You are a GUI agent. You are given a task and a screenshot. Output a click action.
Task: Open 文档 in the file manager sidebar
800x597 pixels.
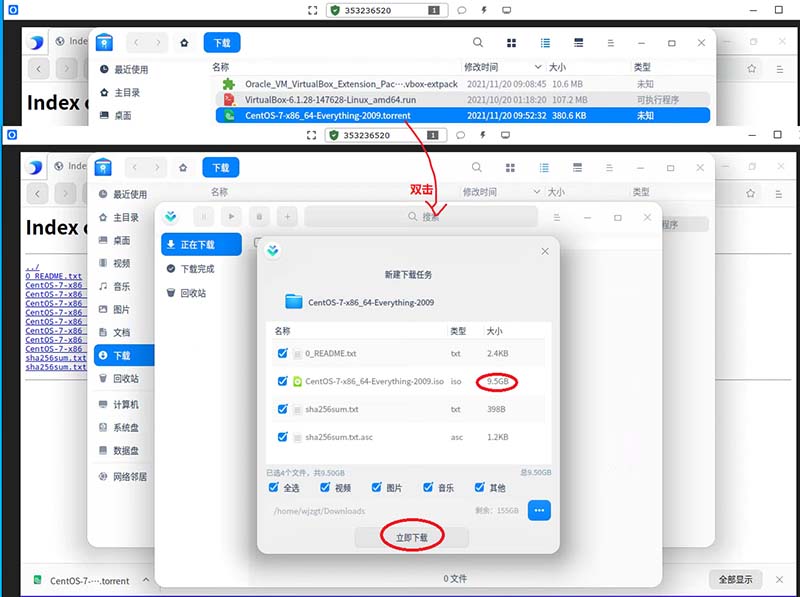pyautogui.click(x=120, y=332)
